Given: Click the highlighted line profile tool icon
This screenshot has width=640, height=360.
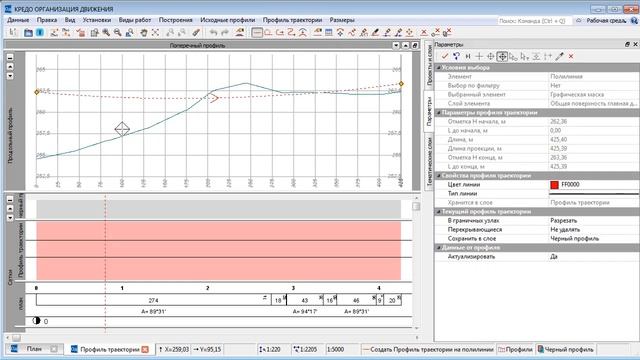Looking at the screenshot, I should (257, 33).
